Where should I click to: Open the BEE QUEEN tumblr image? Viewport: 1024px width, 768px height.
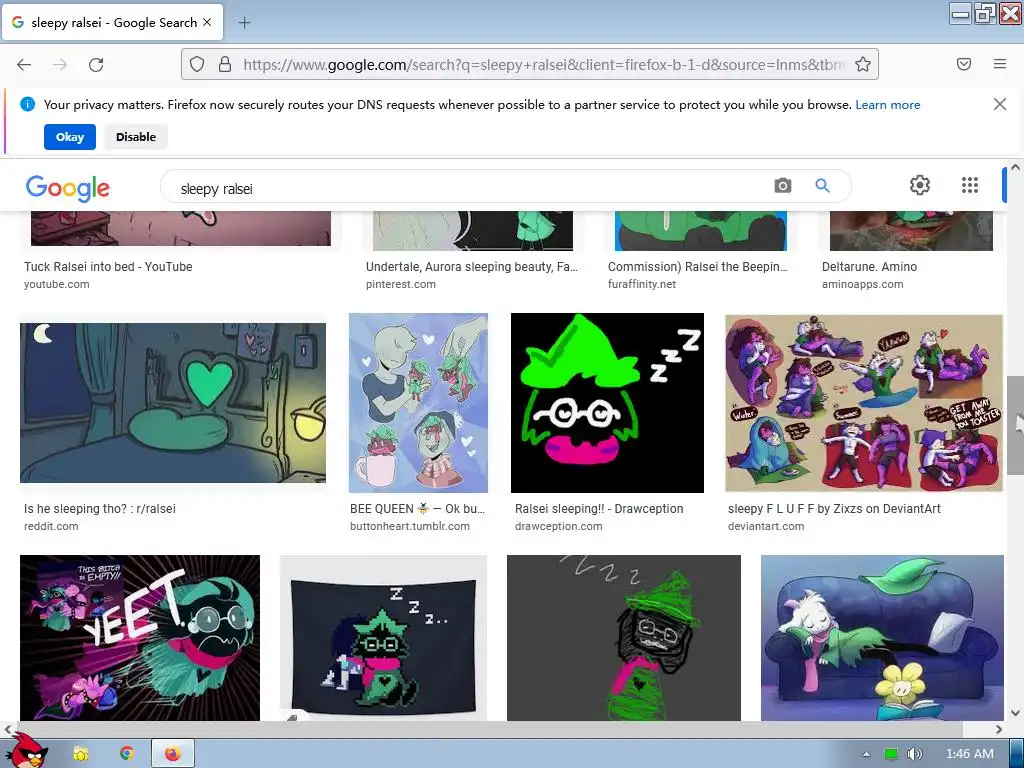coord(418,403)
